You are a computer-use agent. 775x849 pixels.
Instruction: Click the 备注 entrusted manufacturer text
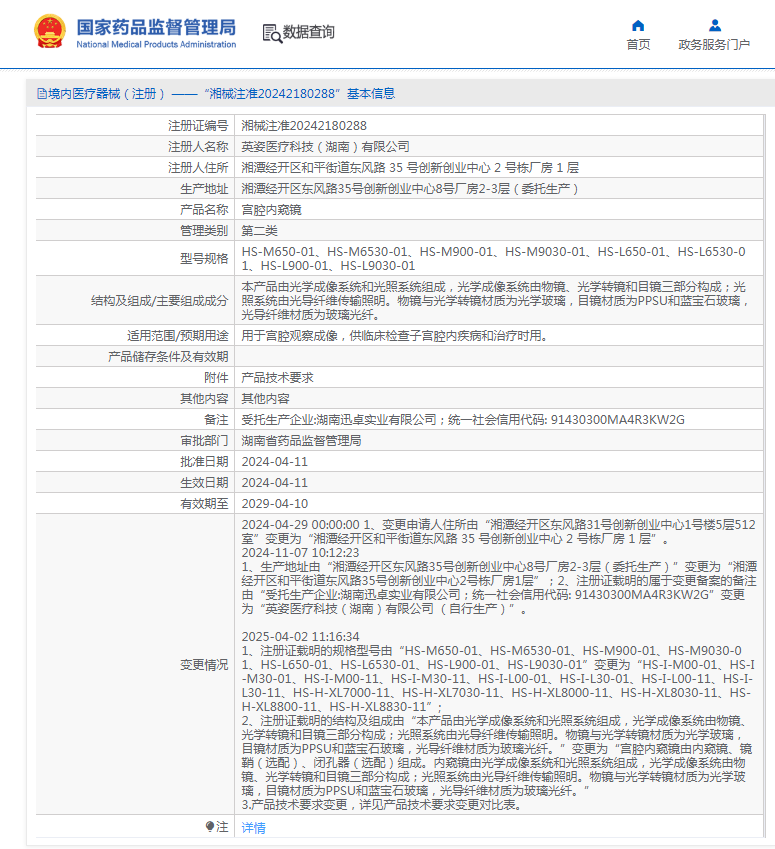pos(463,420)
